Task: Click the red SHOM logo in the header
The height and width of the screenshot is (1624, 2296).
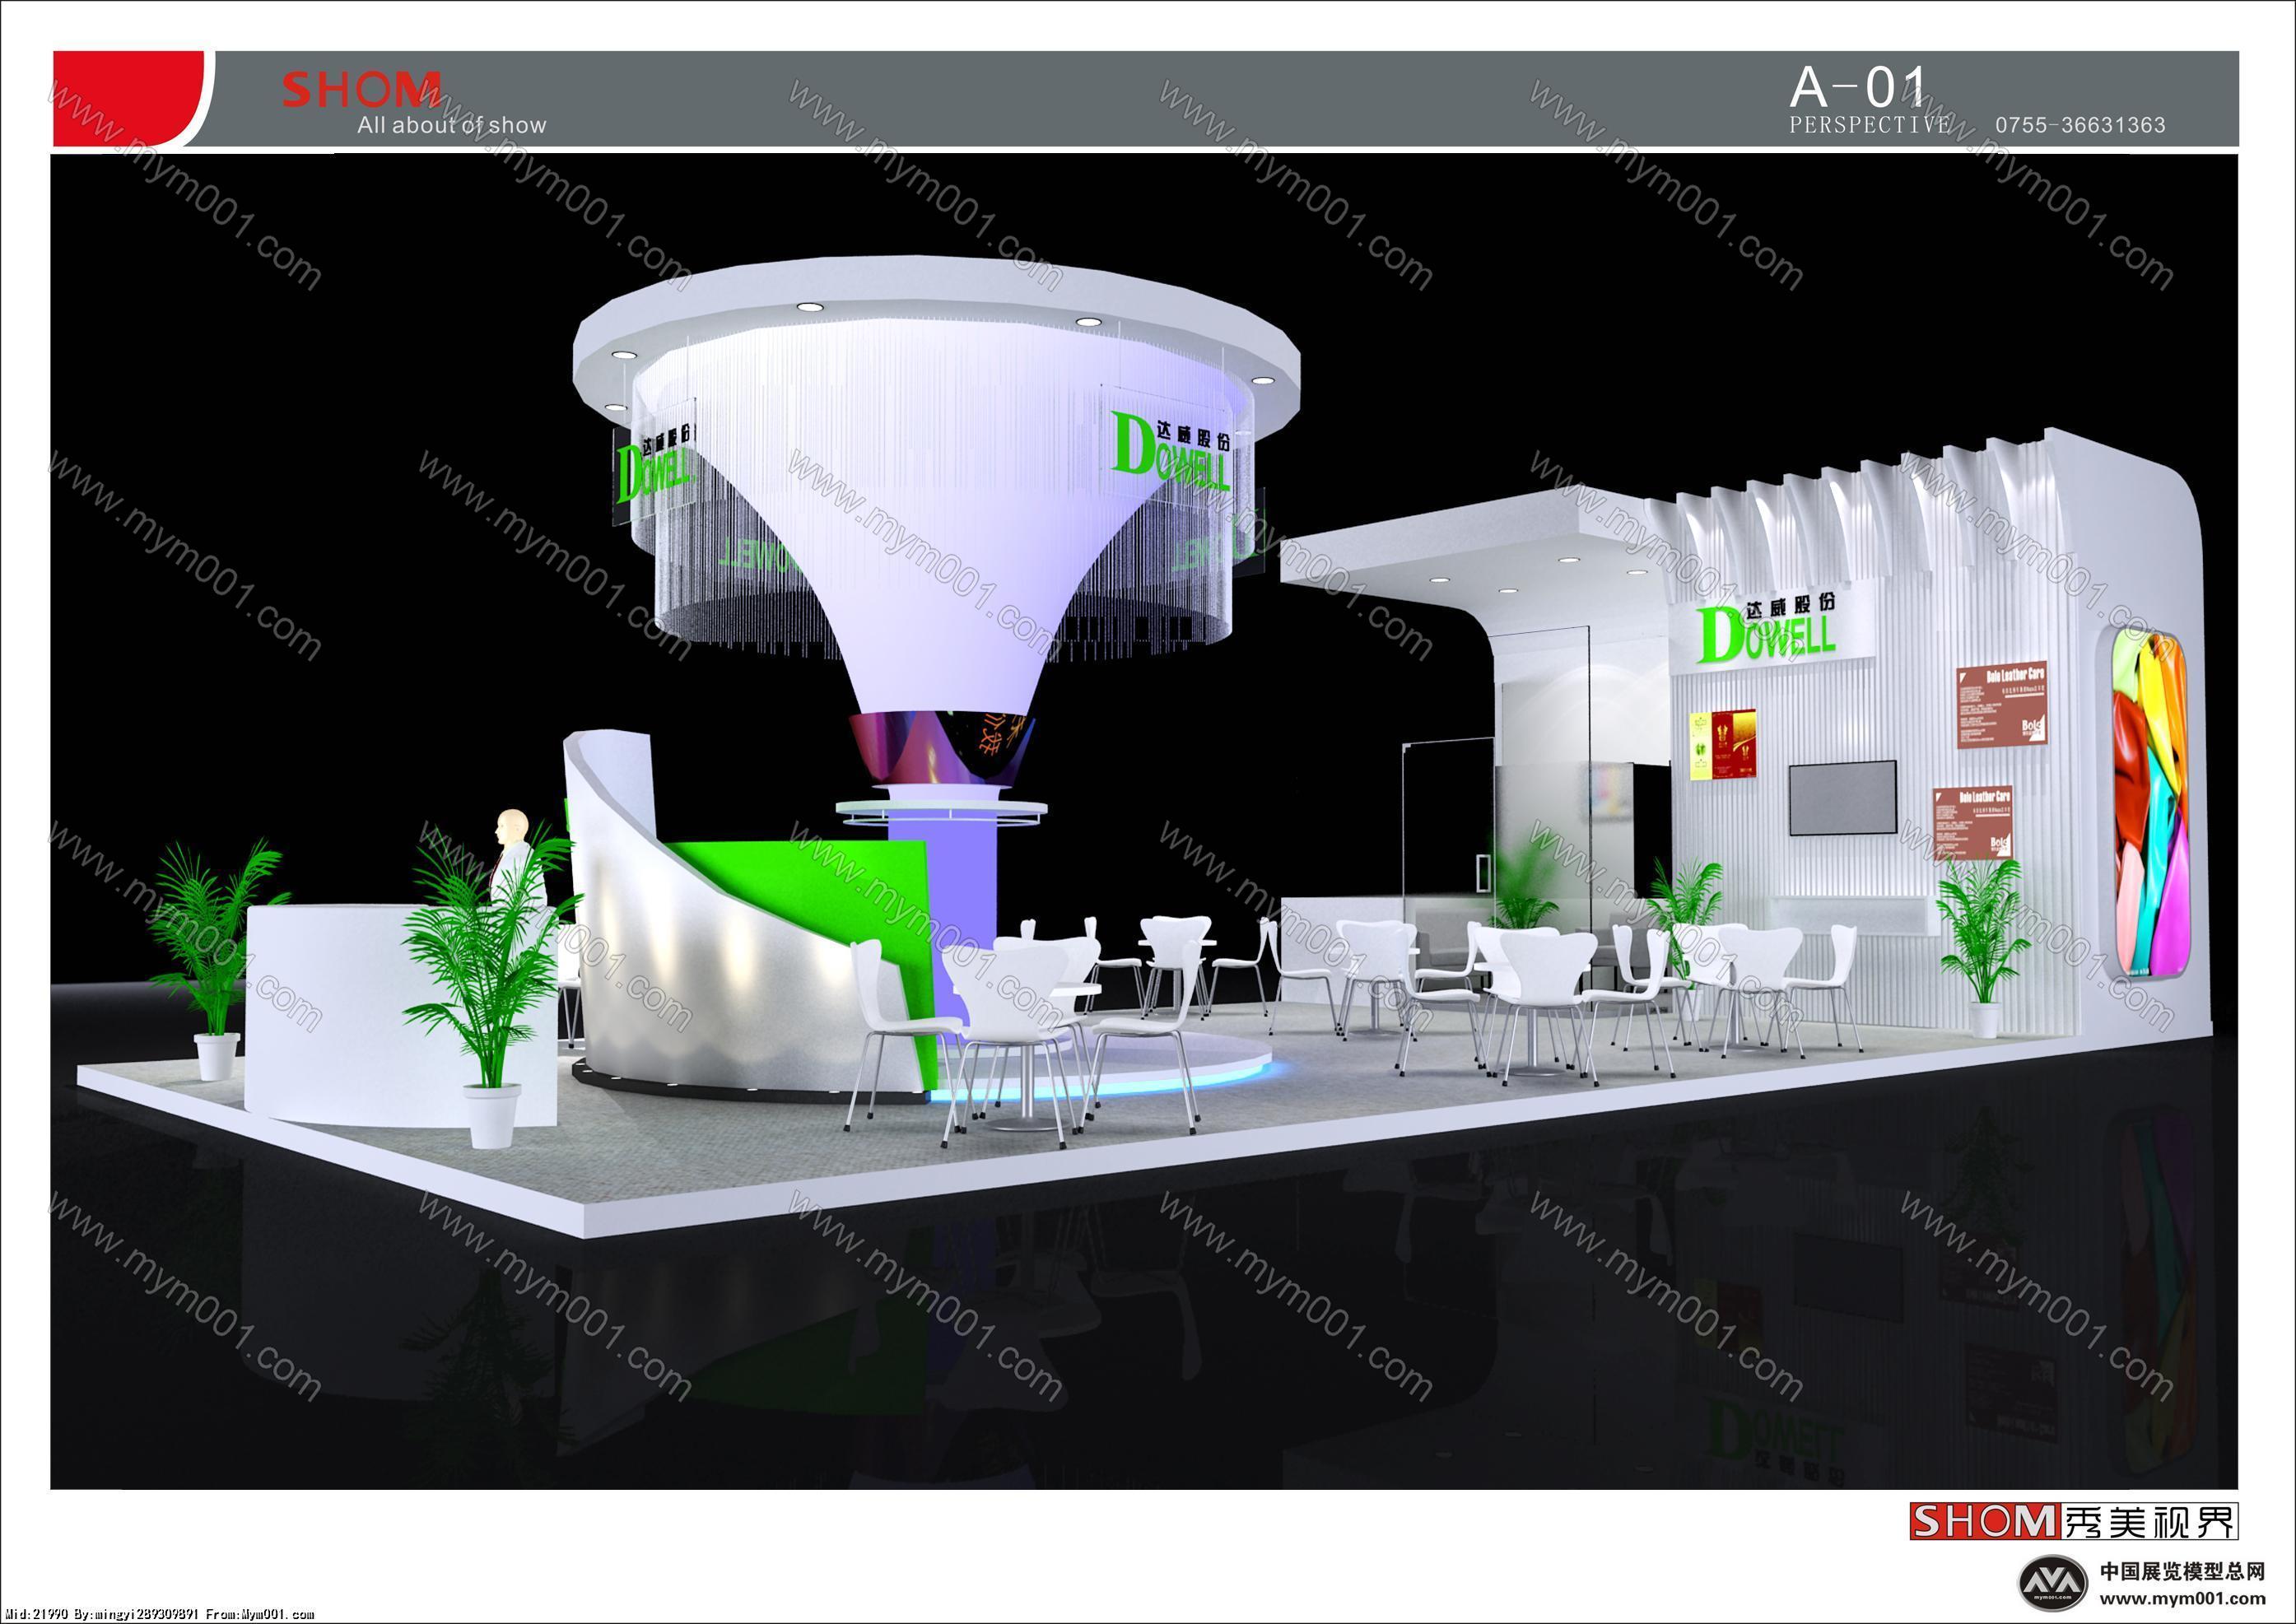Action: pos(361,90)
